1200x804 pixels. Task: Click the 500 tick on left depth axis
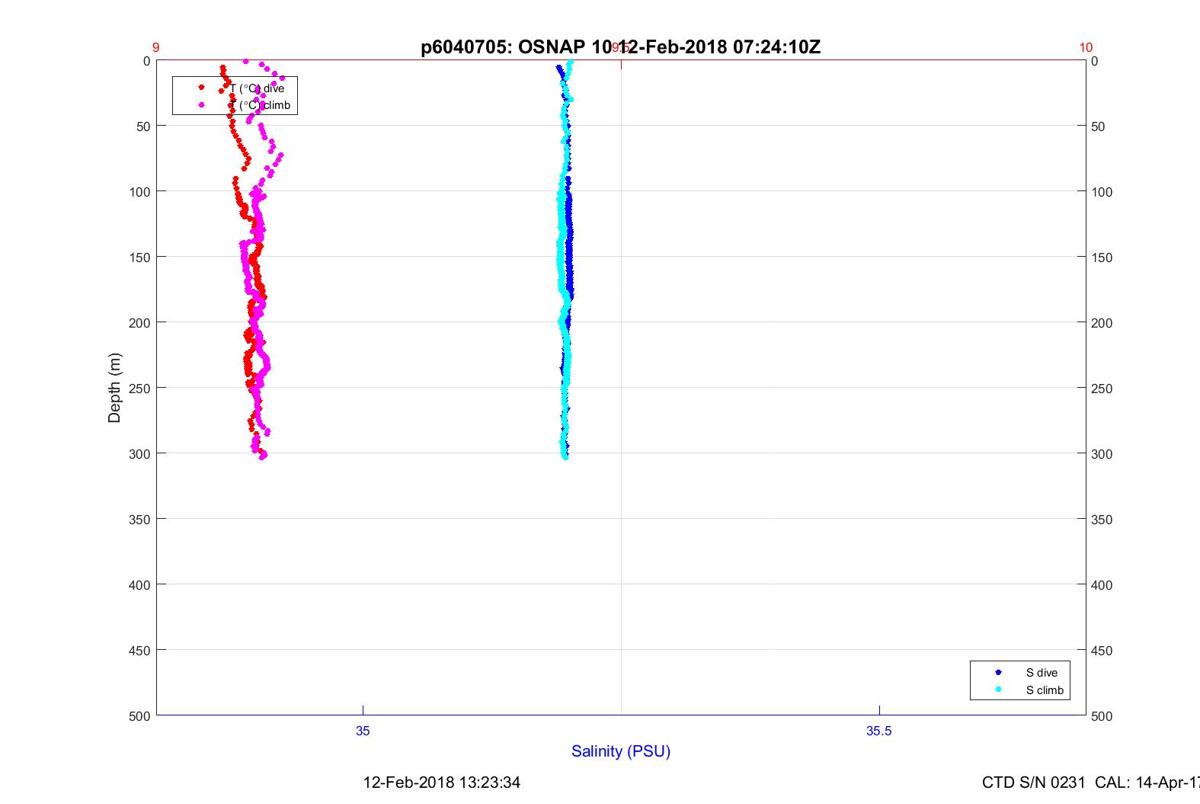pyautogui.click(x=139, y=716)
